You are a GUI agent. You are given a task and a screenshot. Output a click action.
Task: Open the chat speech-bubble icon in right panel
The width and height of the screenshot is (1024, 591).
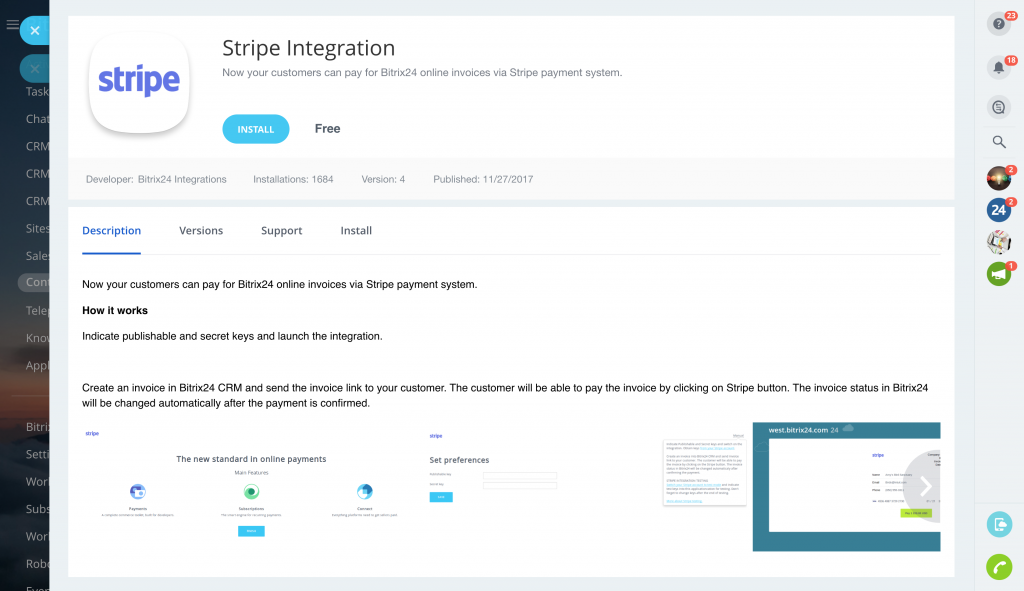tap(998, 107)
